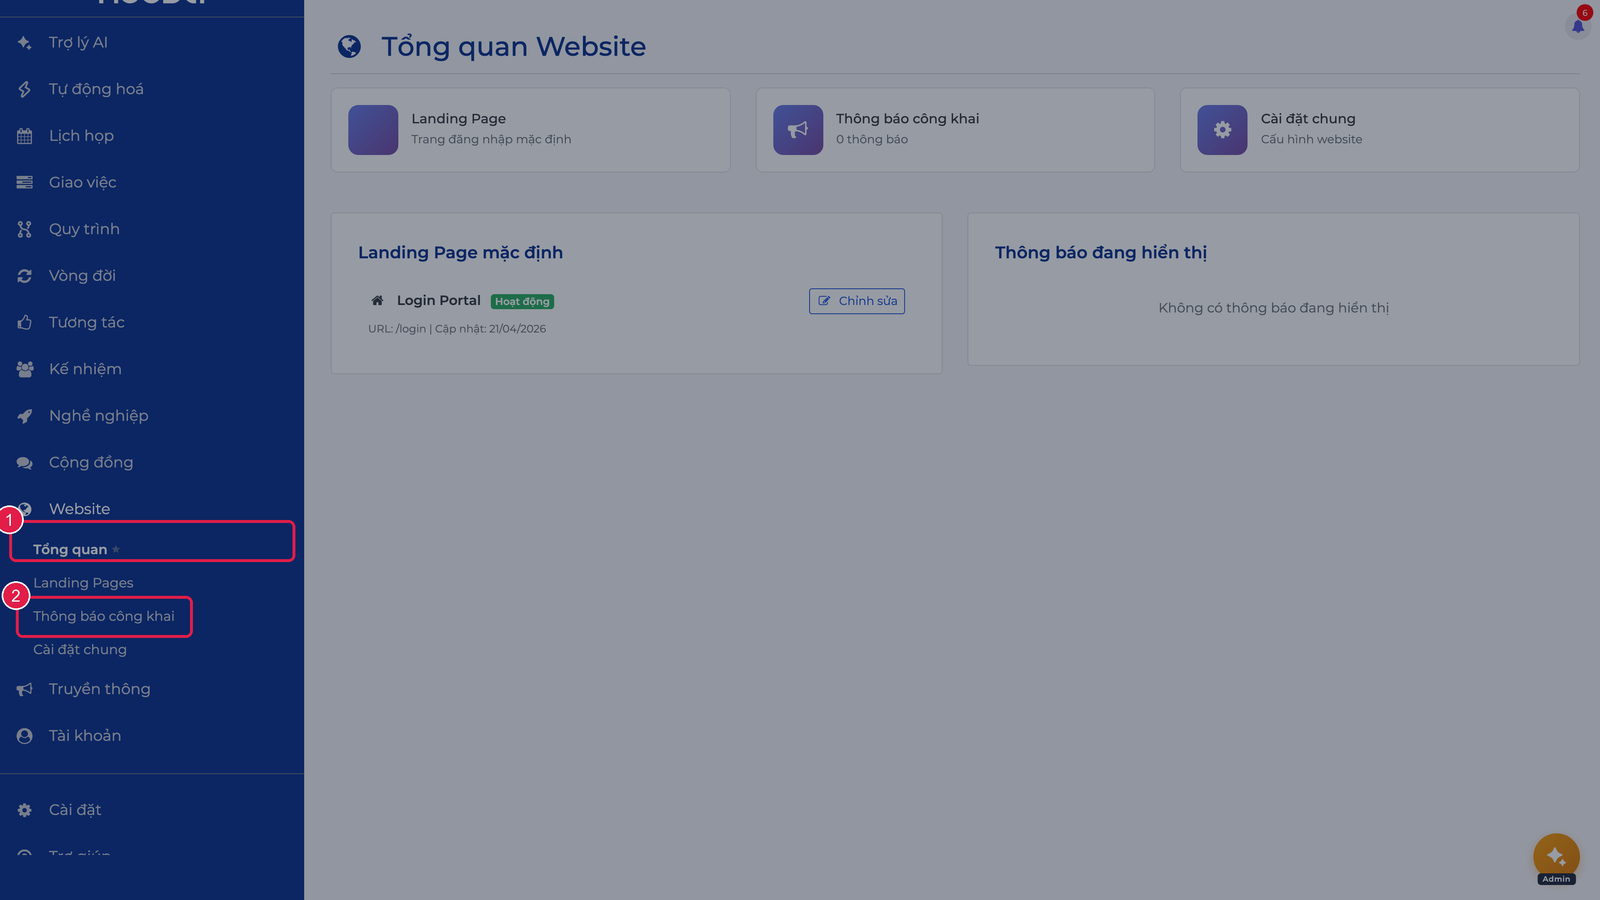Viewport: 1600px width, 900px height.
Task: Click the gear icon on the Cài đặt chung card
Action: click(x=1222, y=130)
